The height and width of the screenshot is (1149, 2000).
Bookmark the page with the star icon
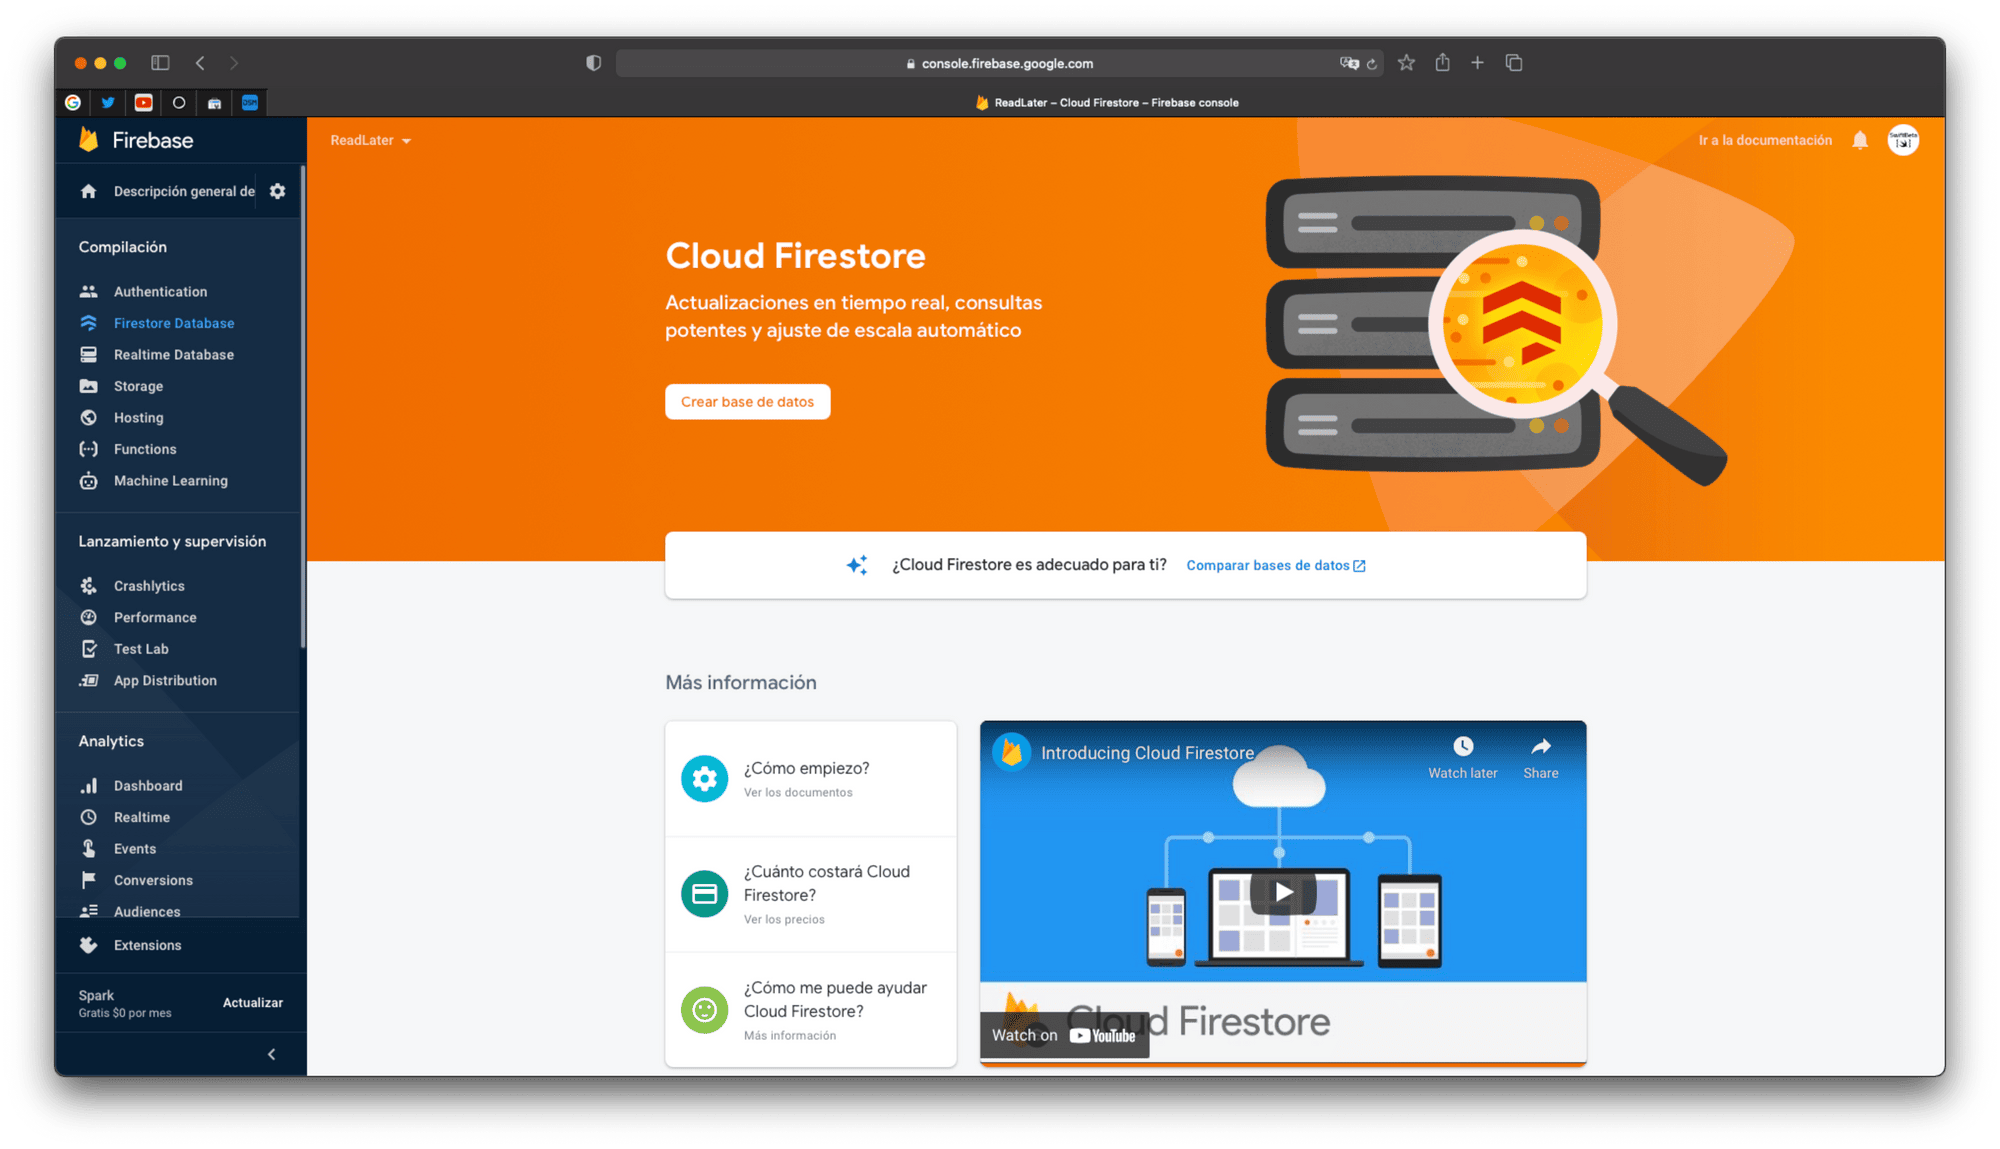coord(1406,63)
